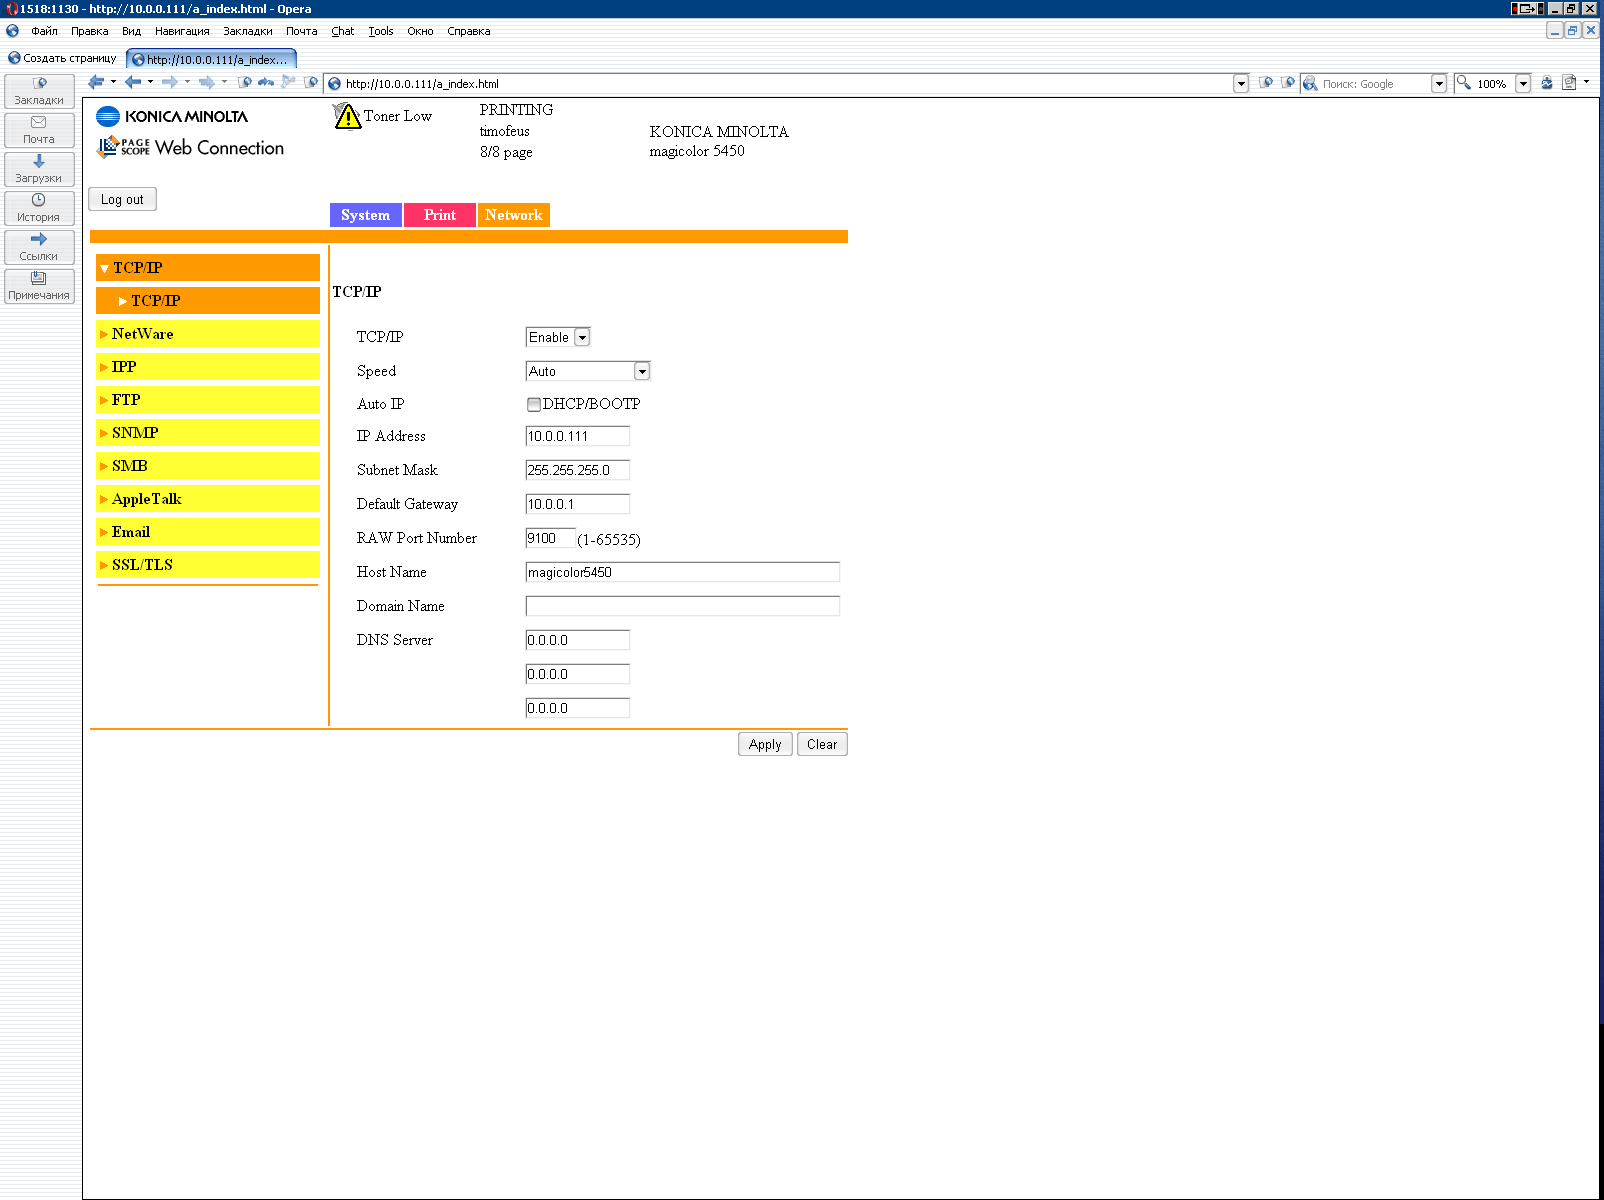
Task: Switch to the Print tab
Action: click(x=440, y=215)
